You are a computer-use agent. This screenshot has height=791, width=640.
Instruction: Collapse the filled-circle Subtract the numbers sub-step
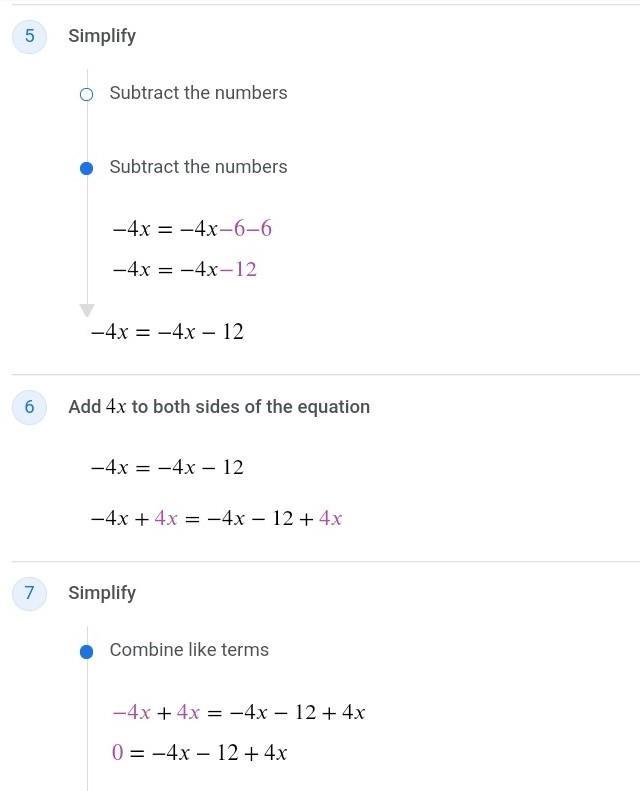pos(86,168)
